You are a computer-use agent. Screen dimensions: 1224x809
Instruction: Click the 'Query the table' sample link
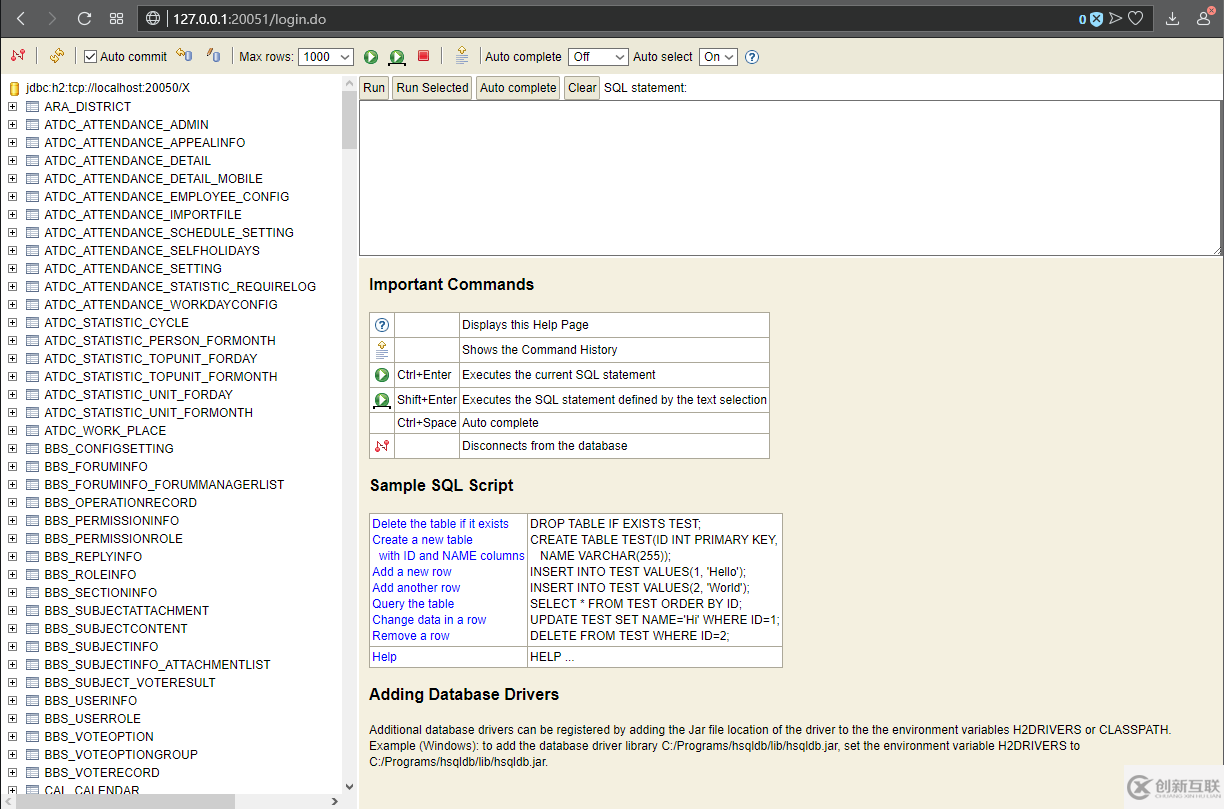click(x=413, y=604)
